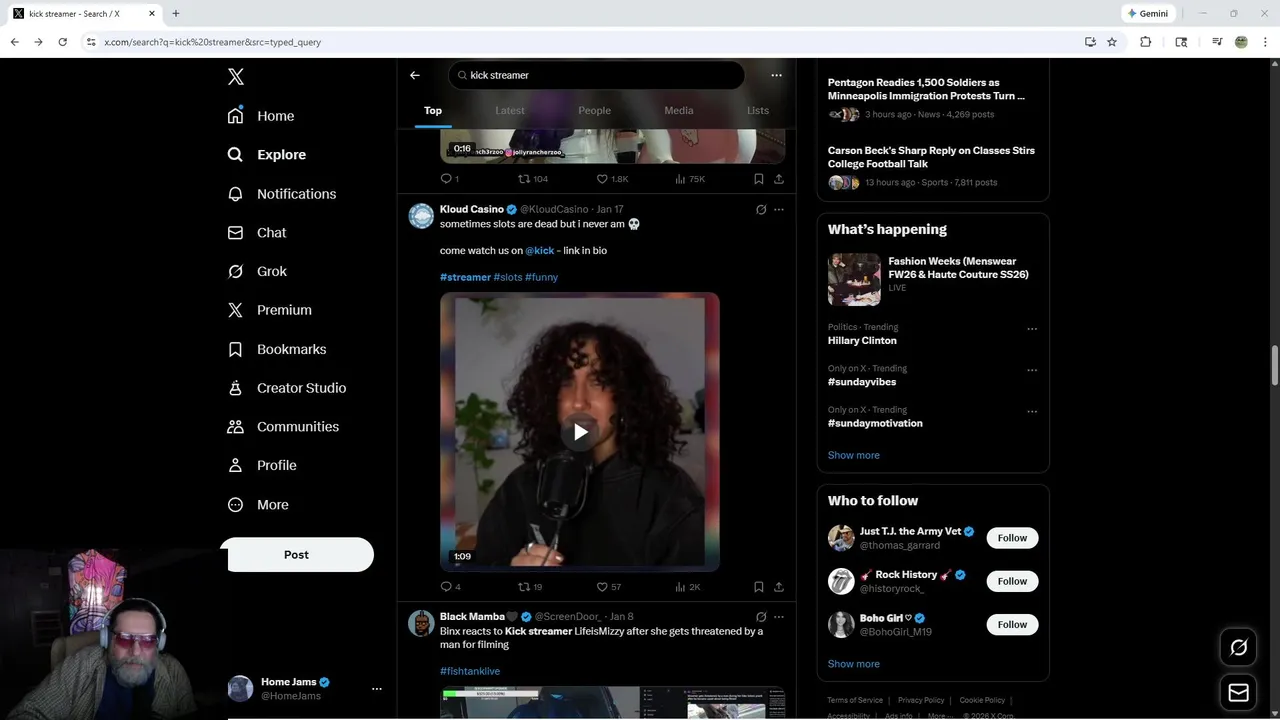Switch to People tab
The width and height of the screenshot is (1280, 720).
(x=594, y=110)
